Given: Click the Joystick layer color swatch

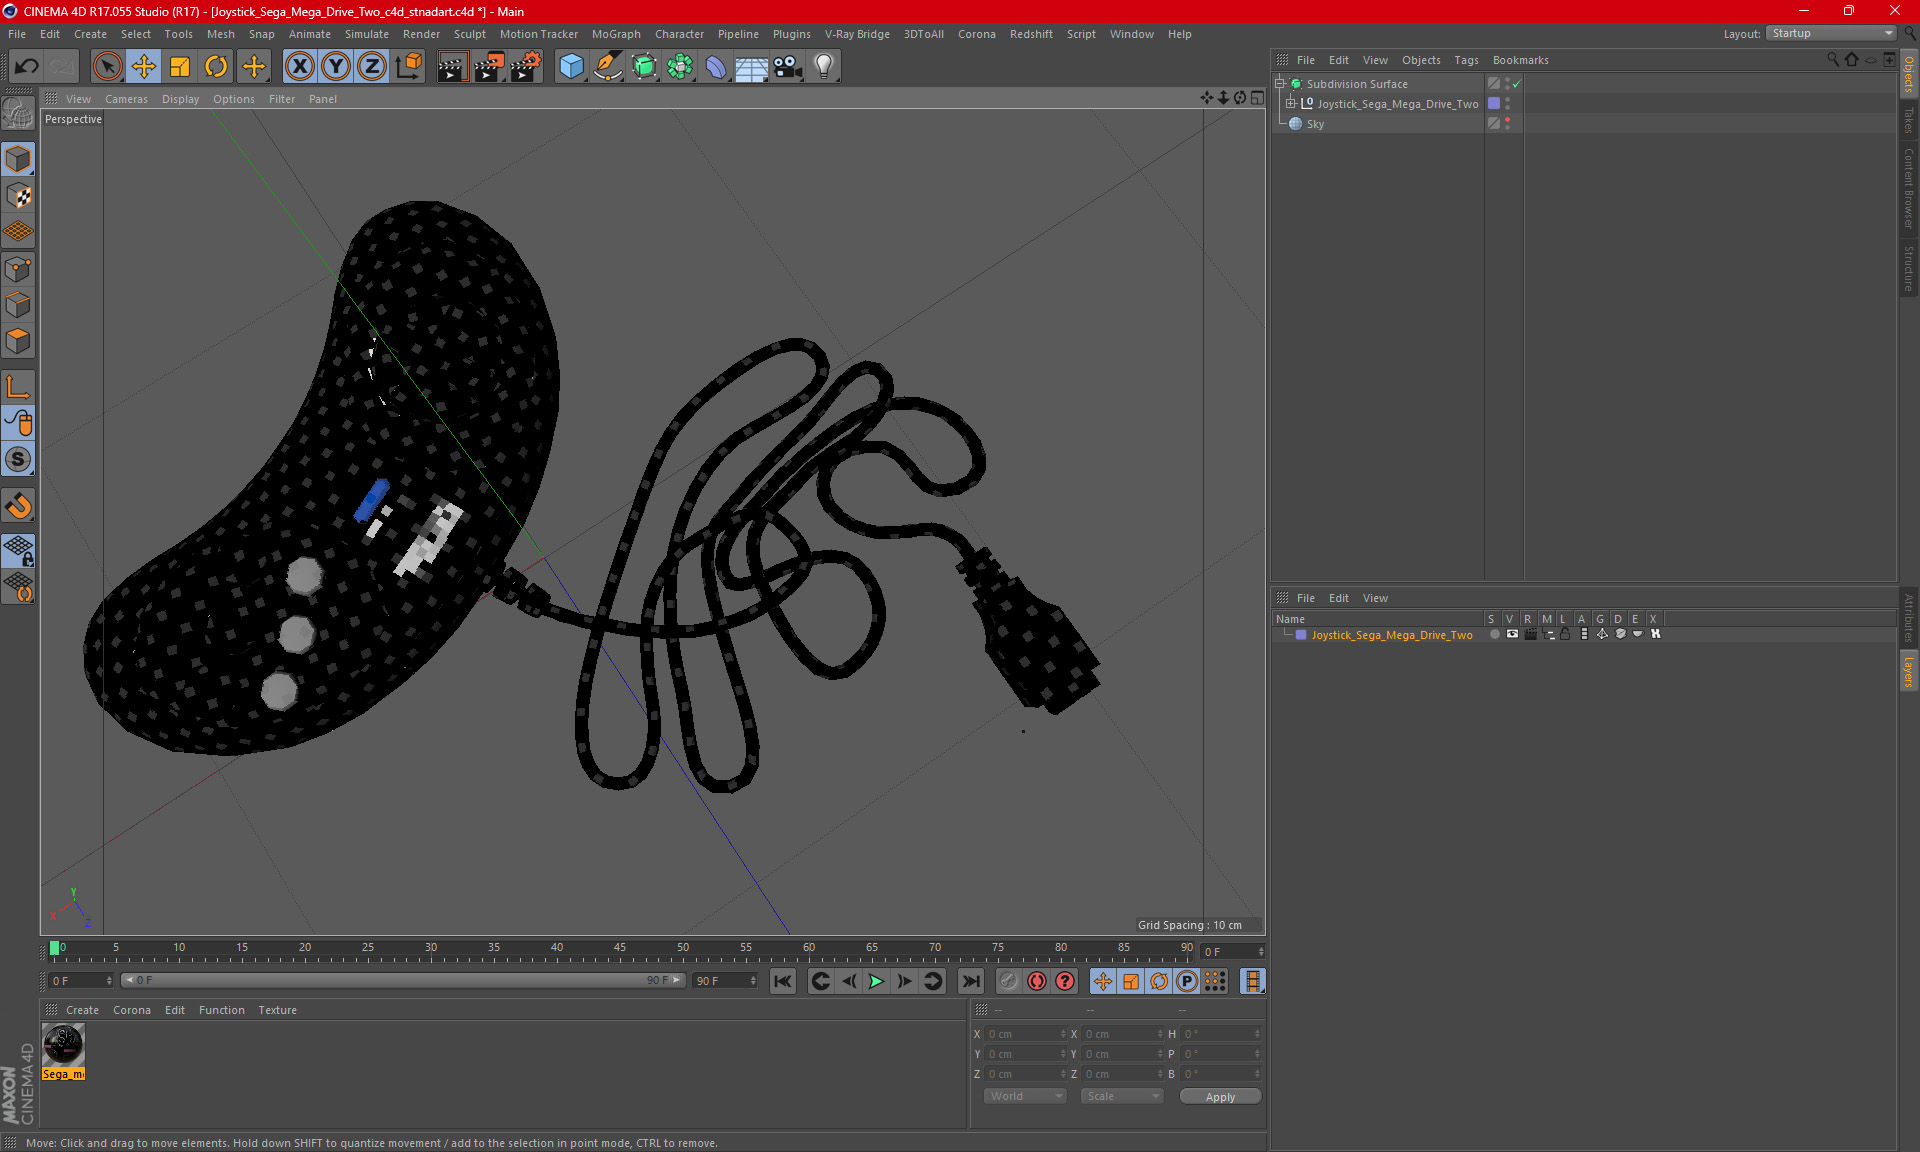Looking at the screenshot, I should coord(1301,635).
